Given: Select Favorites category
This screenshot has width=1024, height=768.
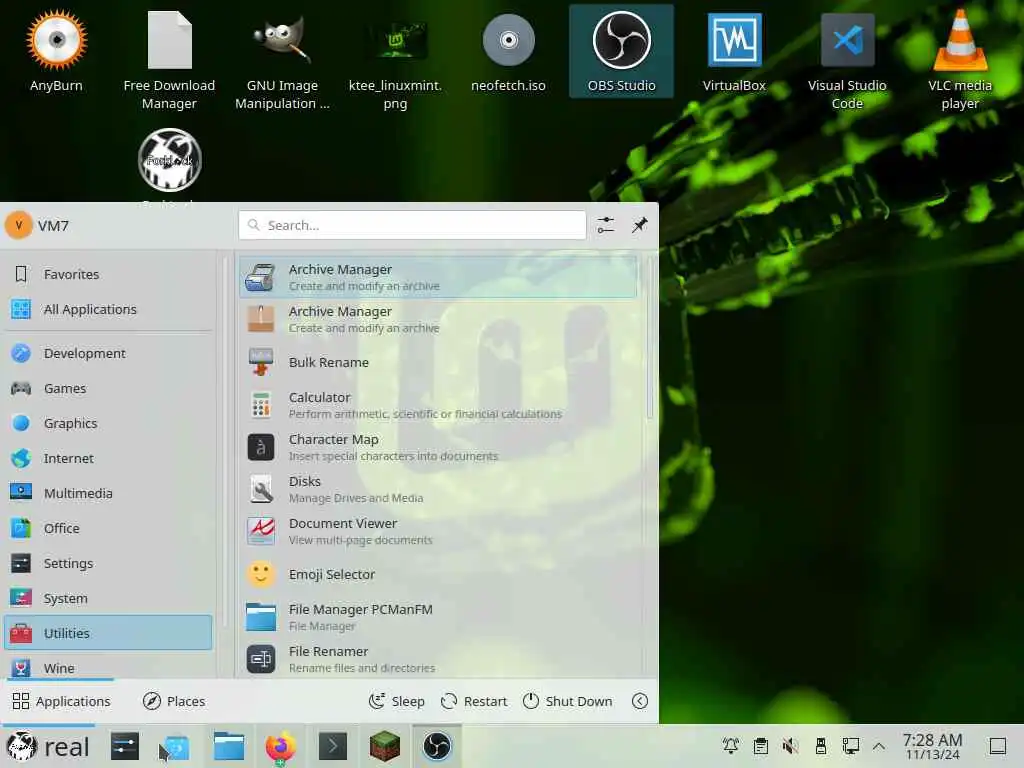Looking at the screenshot, I should pyautogui.click(x=108, y=274).
